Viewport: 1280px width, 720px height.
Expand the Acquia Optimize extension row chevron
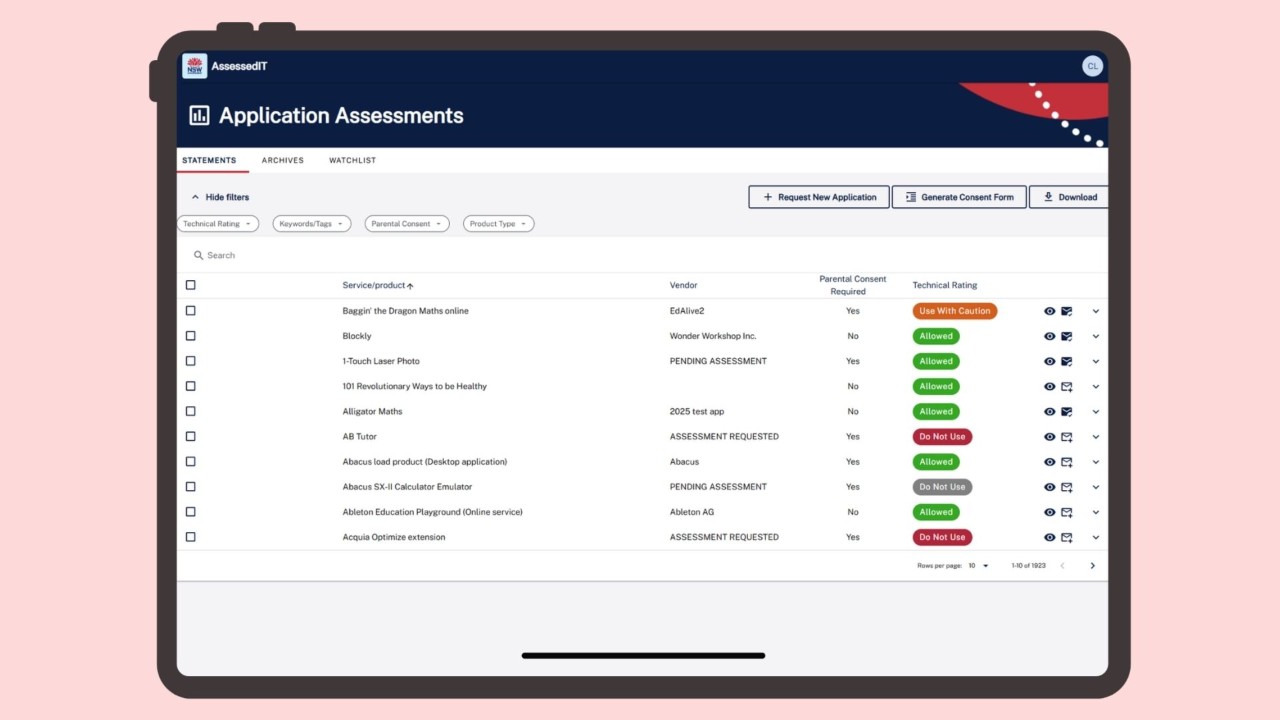[x=1095, y=537]
